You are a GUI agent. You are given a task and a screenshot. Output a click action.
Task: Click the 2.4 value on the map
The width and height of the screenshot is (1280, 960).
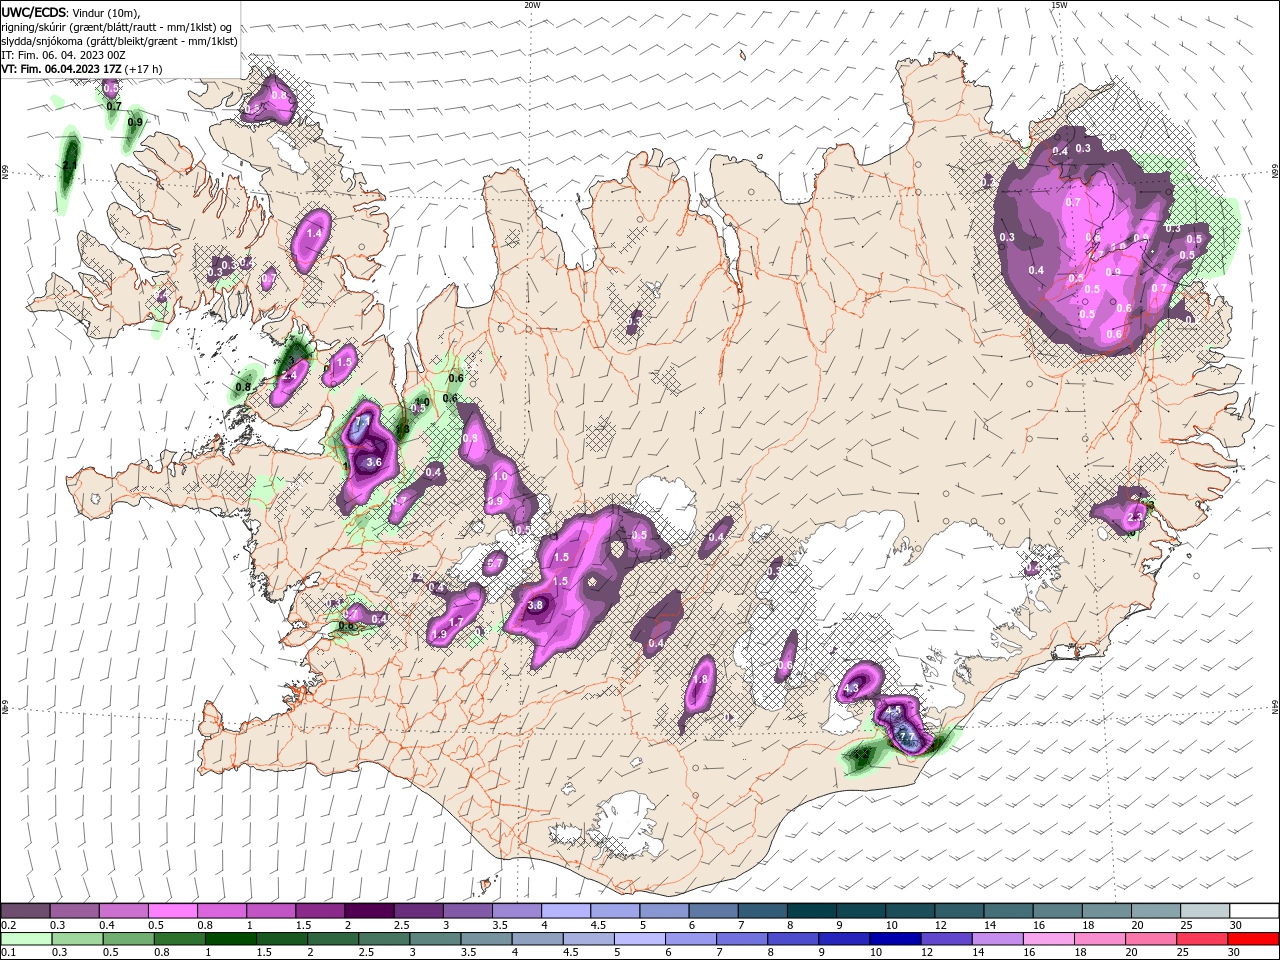point(290,376)
